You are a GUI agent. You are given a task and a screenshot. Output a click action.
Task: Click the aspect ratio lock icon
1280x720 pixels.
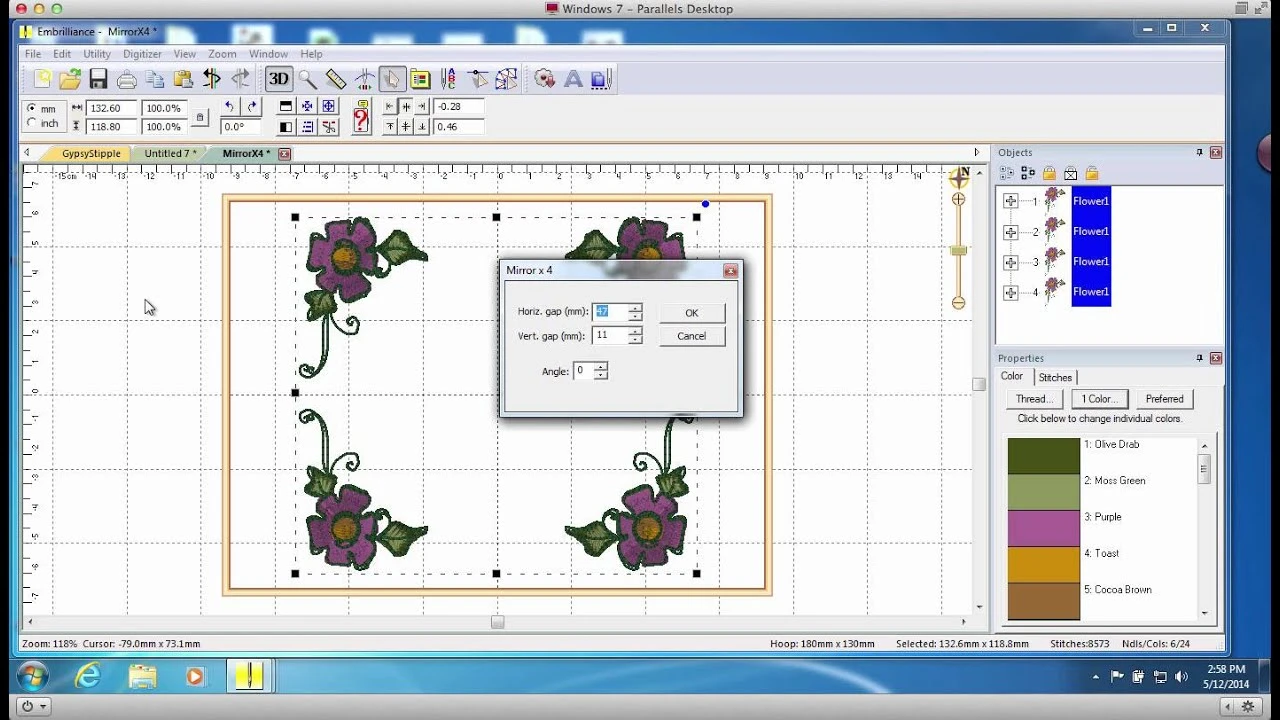200,117
